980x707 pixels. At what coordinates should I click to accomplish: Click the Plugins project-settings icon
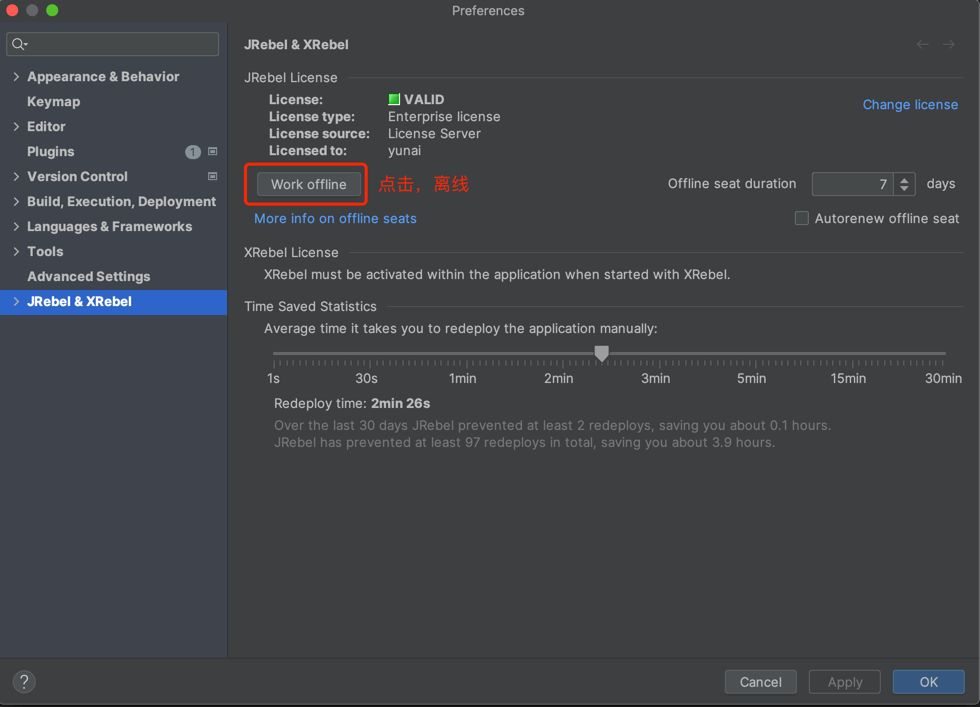click(x=212, y=151)
